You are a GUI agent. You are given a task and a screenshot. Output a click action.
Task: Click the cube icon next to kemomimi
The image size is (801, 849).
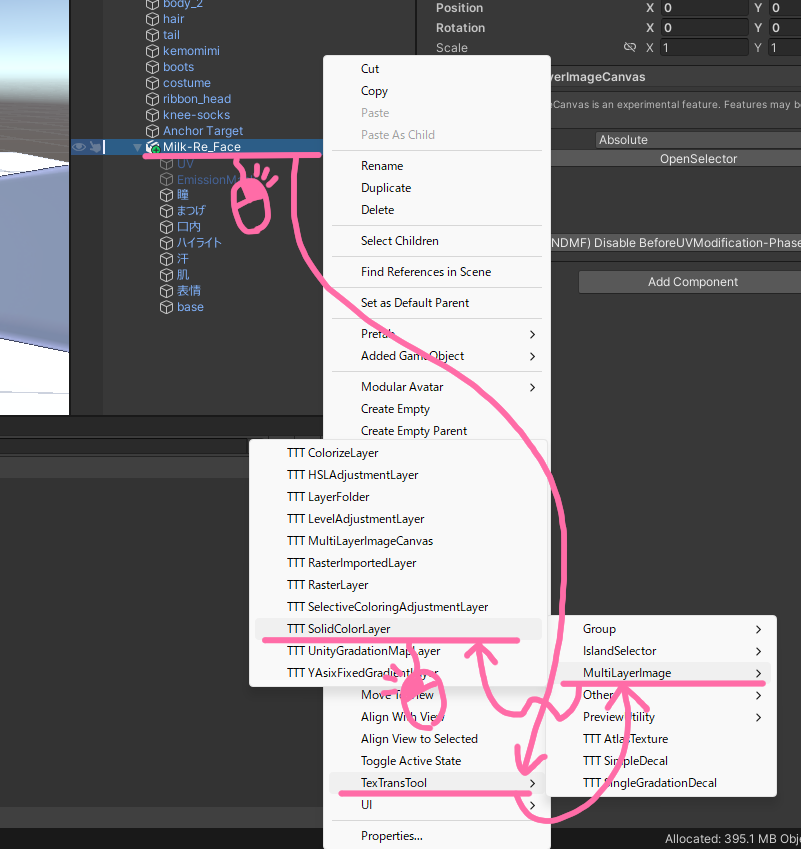click(x=150, y=50)
